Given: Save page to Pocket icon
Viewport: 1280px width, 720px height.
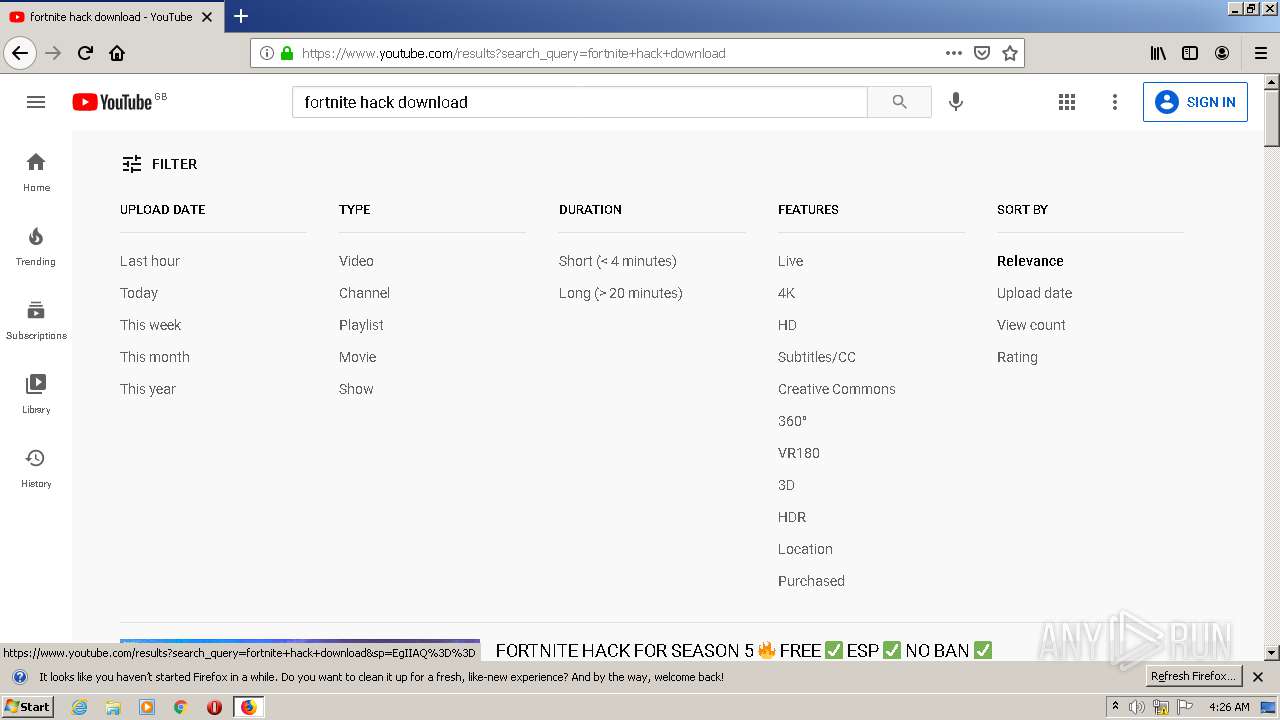Looking at the screenshot, I should (982, 53).
